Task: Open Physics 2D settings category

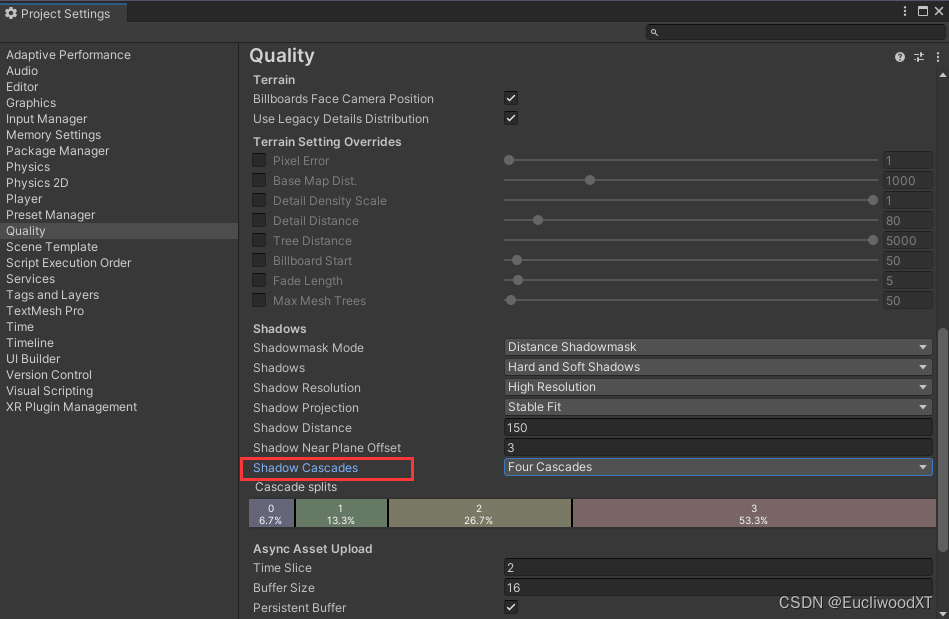Action: tap(37, 183)
